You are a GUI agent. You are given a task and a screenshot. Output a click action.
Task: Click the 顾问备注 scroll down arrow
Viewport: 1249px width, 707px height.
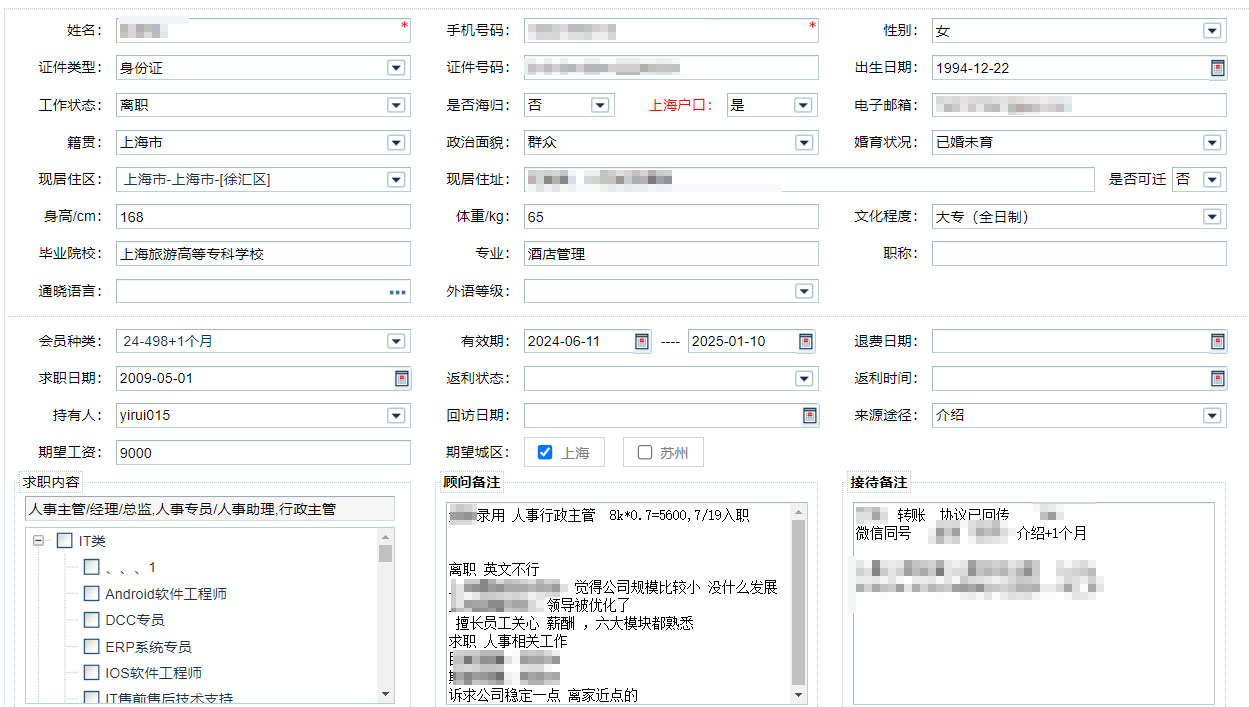click(799, 695)
